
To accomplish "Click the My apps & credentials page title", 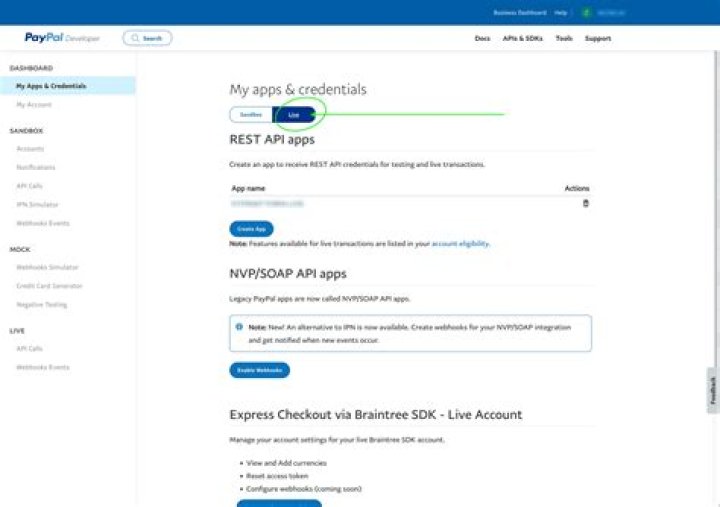I will click(x=298, y=89).
